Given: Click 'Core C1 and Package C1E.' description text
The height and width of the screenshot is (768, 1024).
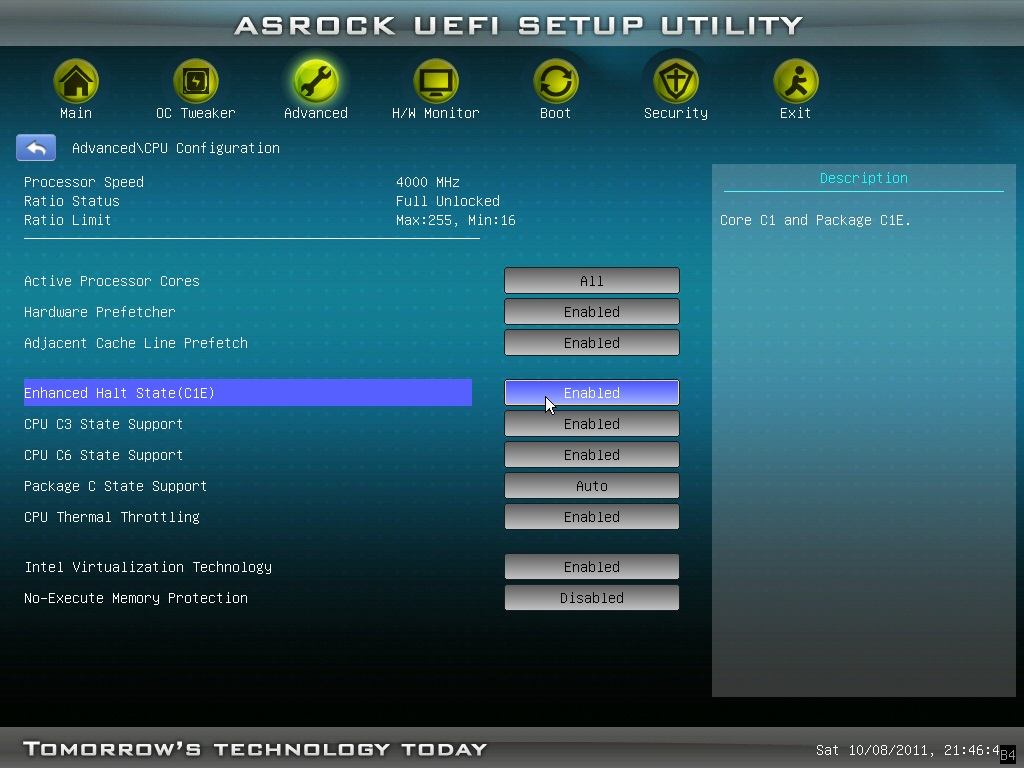Looking at the screenshot, I should pyautogui.click(x=815, y=220).
